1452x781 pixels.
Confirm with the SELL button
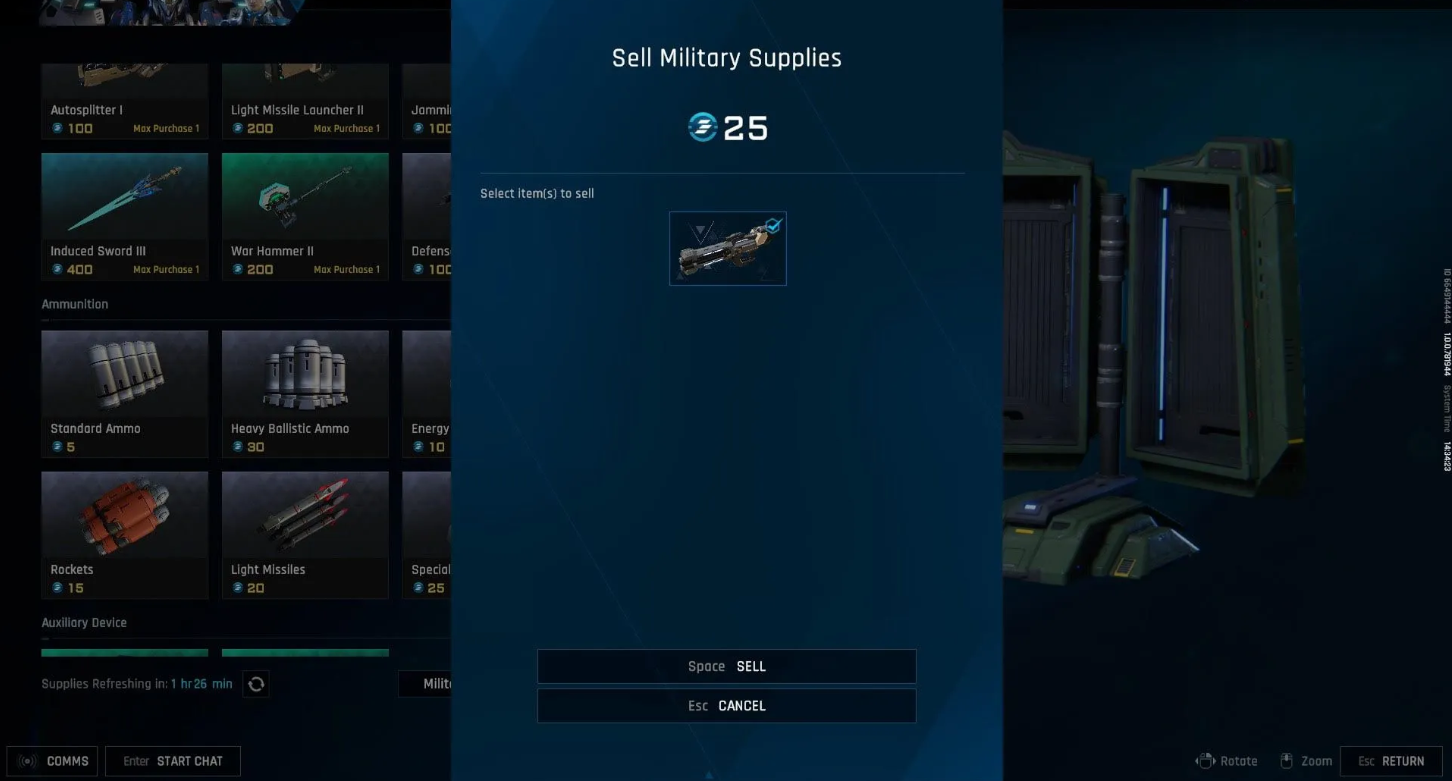tap(727, 666)
